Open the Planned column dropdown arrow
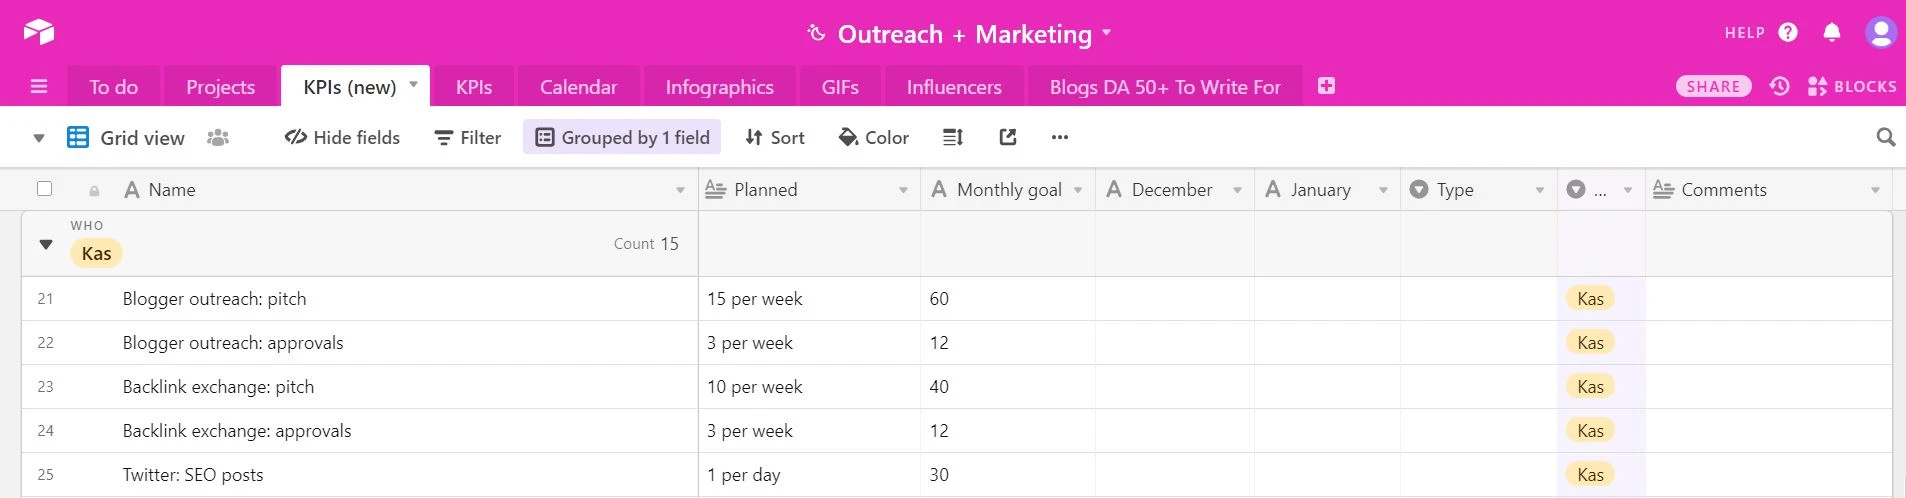The width and height of the screenshot is (1906, 498). tap(903, 190)
